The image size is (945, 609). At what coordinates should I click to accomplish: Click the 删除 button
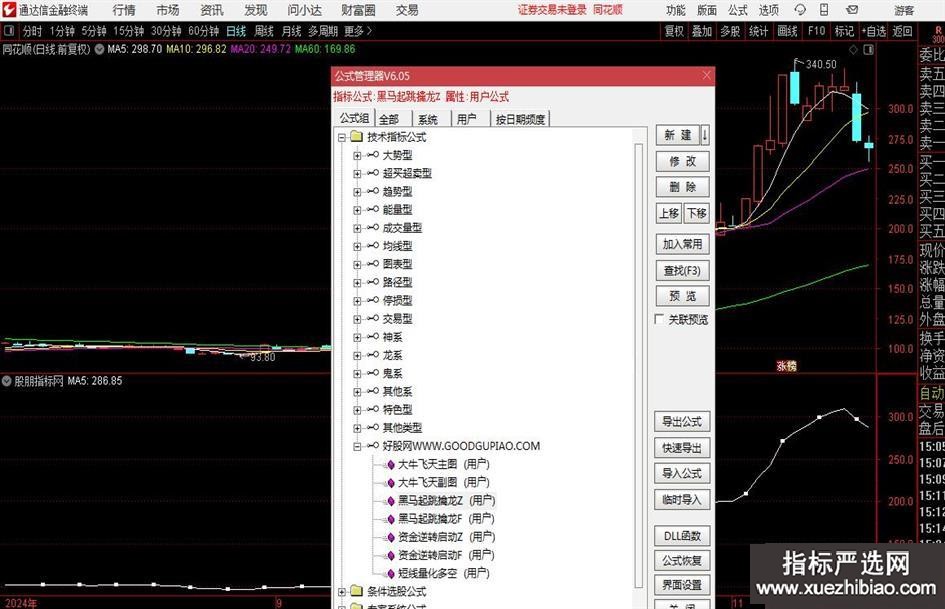click(682, 187)
